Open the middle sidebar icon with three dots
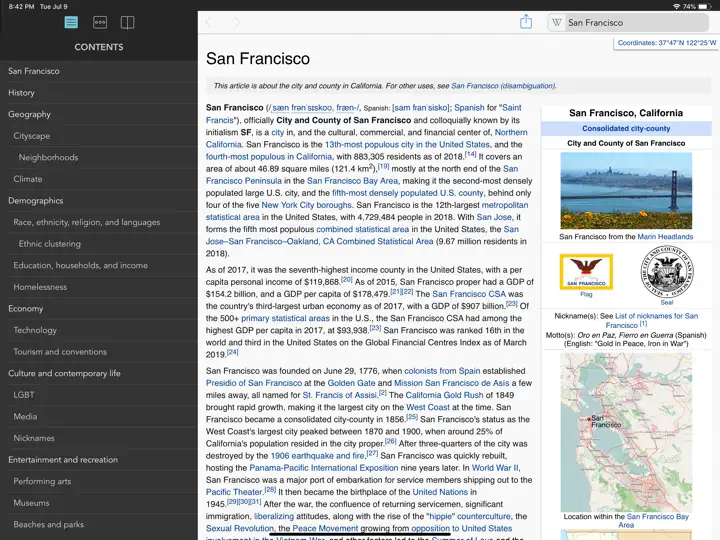 (x=100, y=22)
